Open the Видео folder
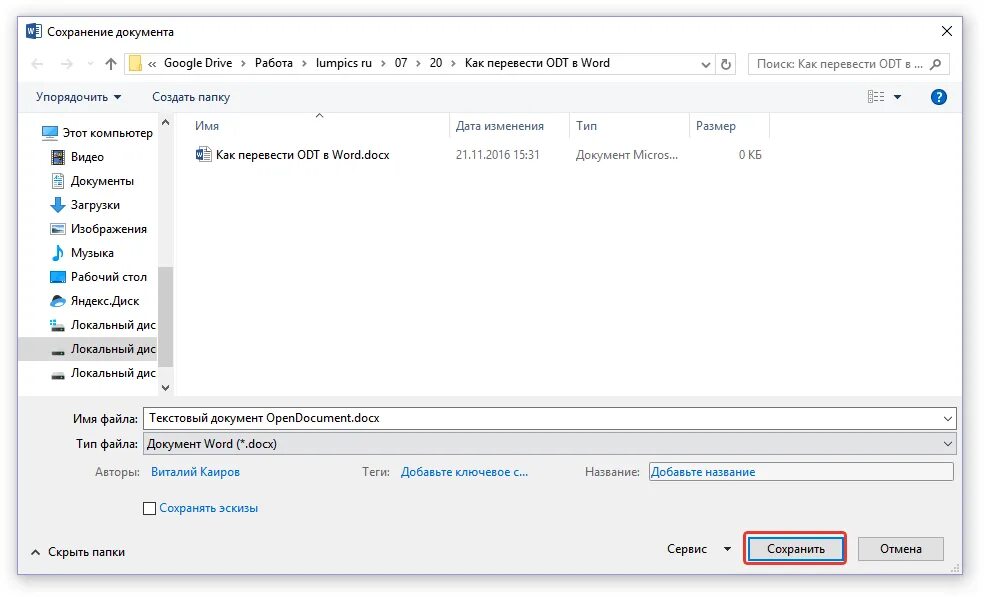 click(x=77, y=157)
